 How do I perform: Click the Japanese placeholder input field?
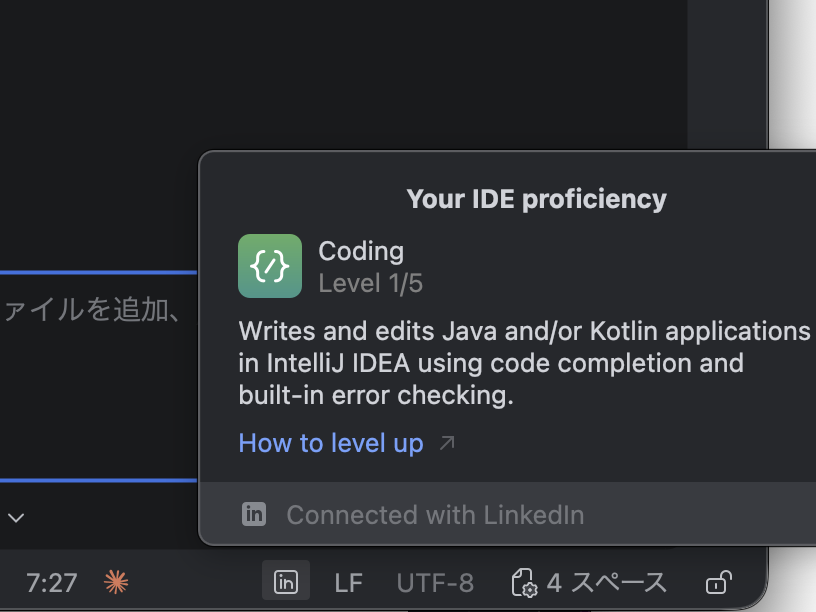(98, 376)
